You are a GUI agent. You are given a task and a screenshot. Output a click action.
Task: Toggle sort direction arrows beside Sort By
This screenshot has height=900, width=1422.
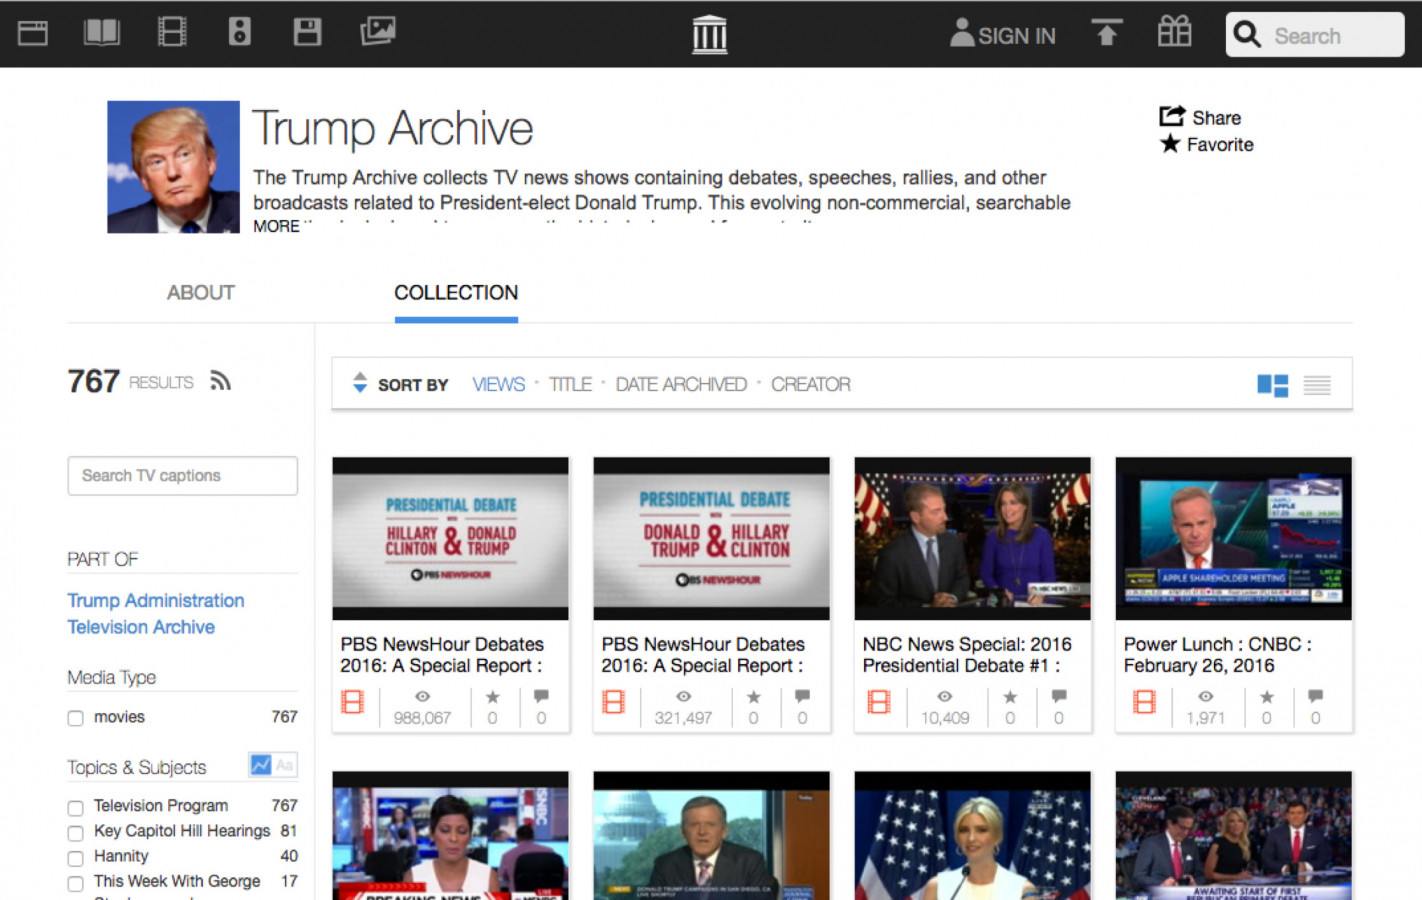click(360, 383)
